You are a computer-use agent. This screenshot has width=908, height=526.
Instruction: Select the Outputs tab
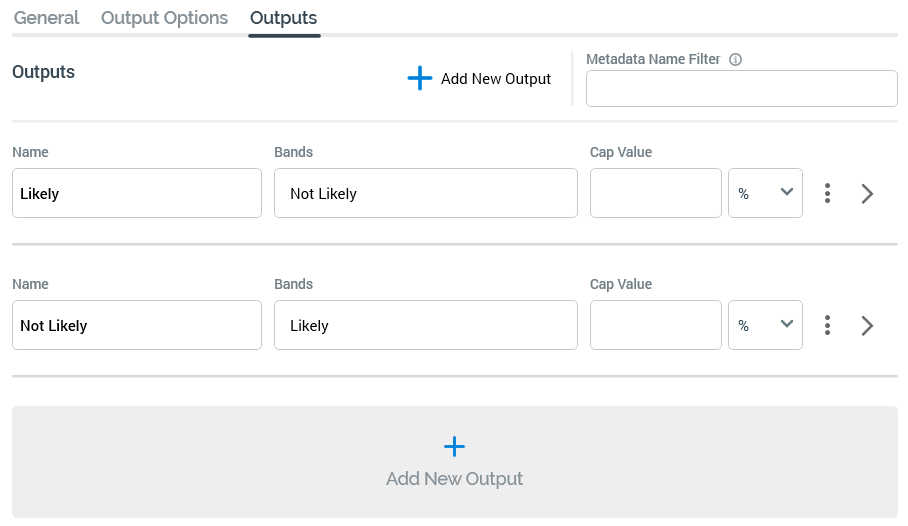point(284,18)
